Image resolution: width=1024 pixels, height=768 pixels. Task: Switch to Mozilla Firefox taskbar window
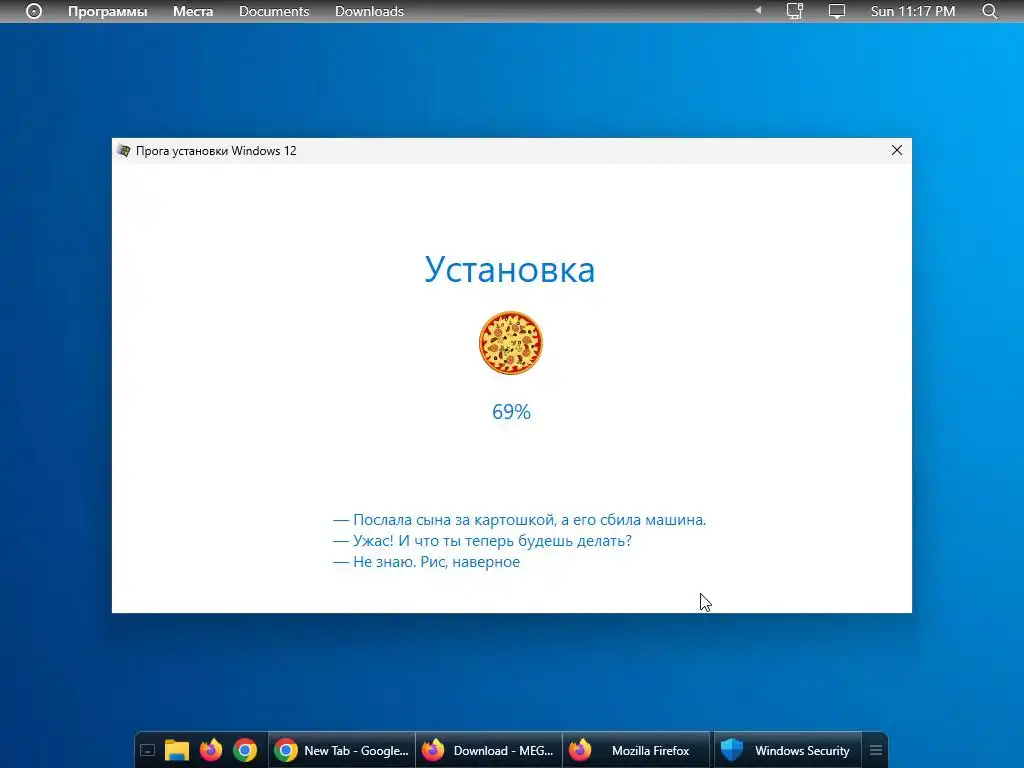636,750
